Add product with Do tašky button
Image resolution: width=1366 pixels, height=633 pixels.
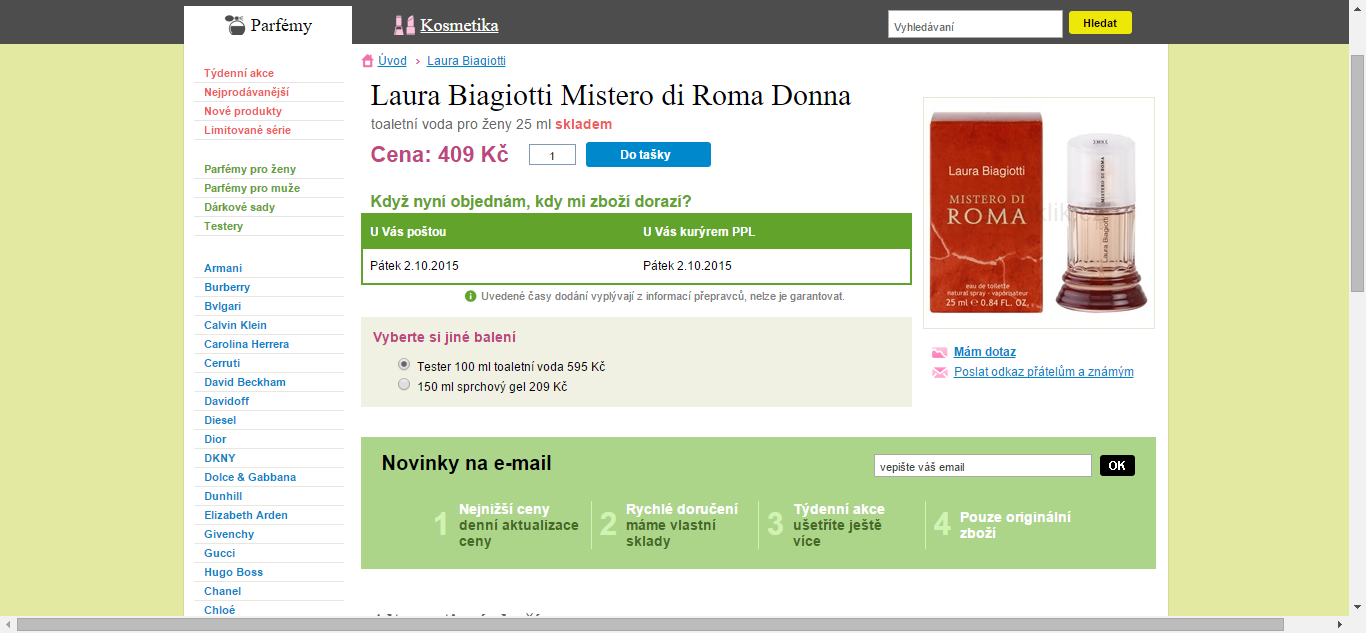click(x=648, y=155)
